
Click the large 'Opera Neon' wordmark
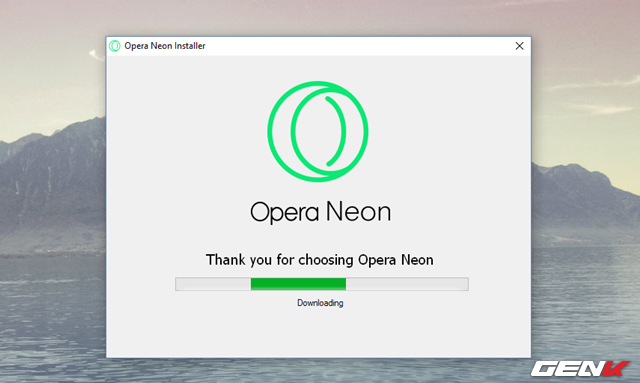[320, 212]
